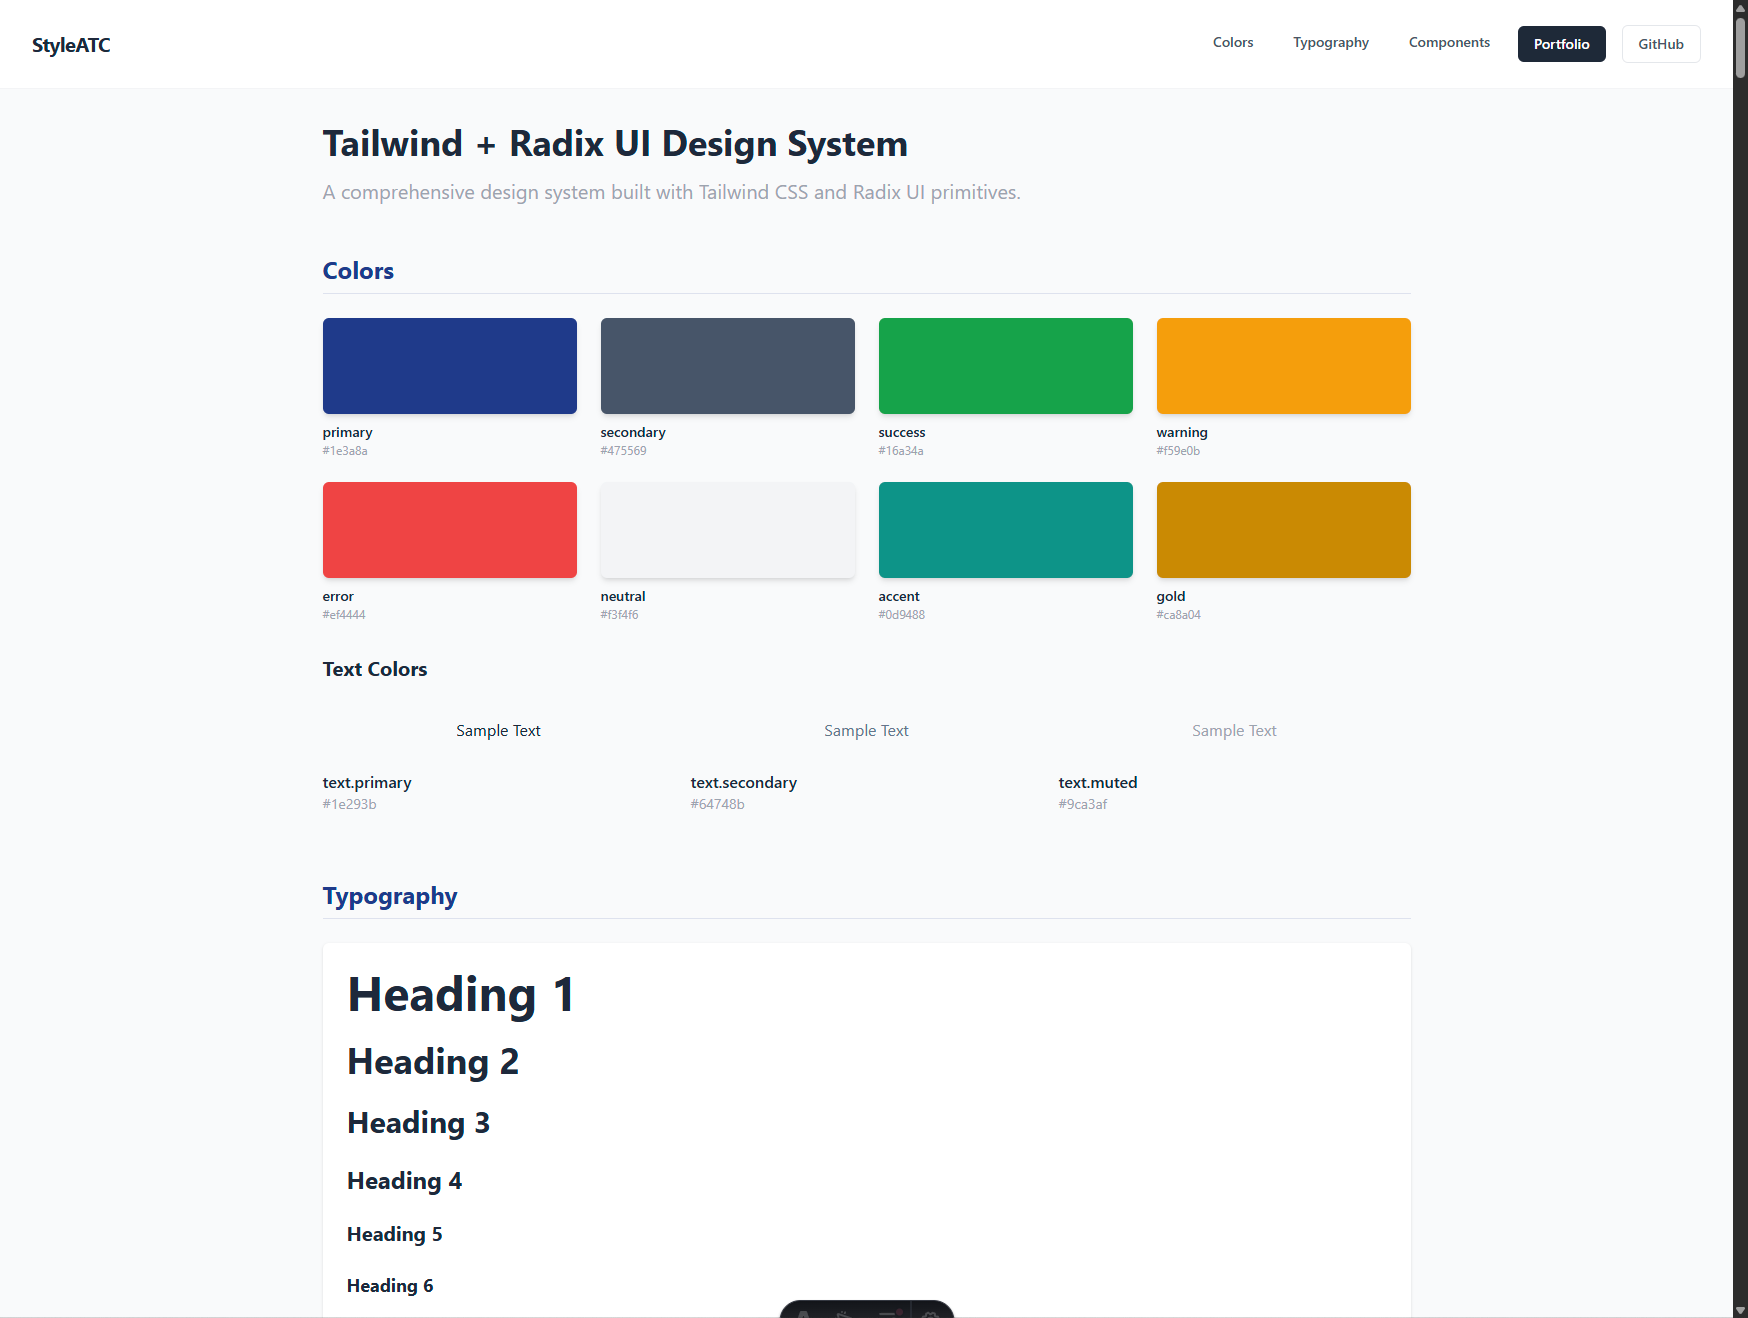Click the Heading 2 sample
The height and width of the screenshot is (1318, 1748).
[x=433, y=1062]
